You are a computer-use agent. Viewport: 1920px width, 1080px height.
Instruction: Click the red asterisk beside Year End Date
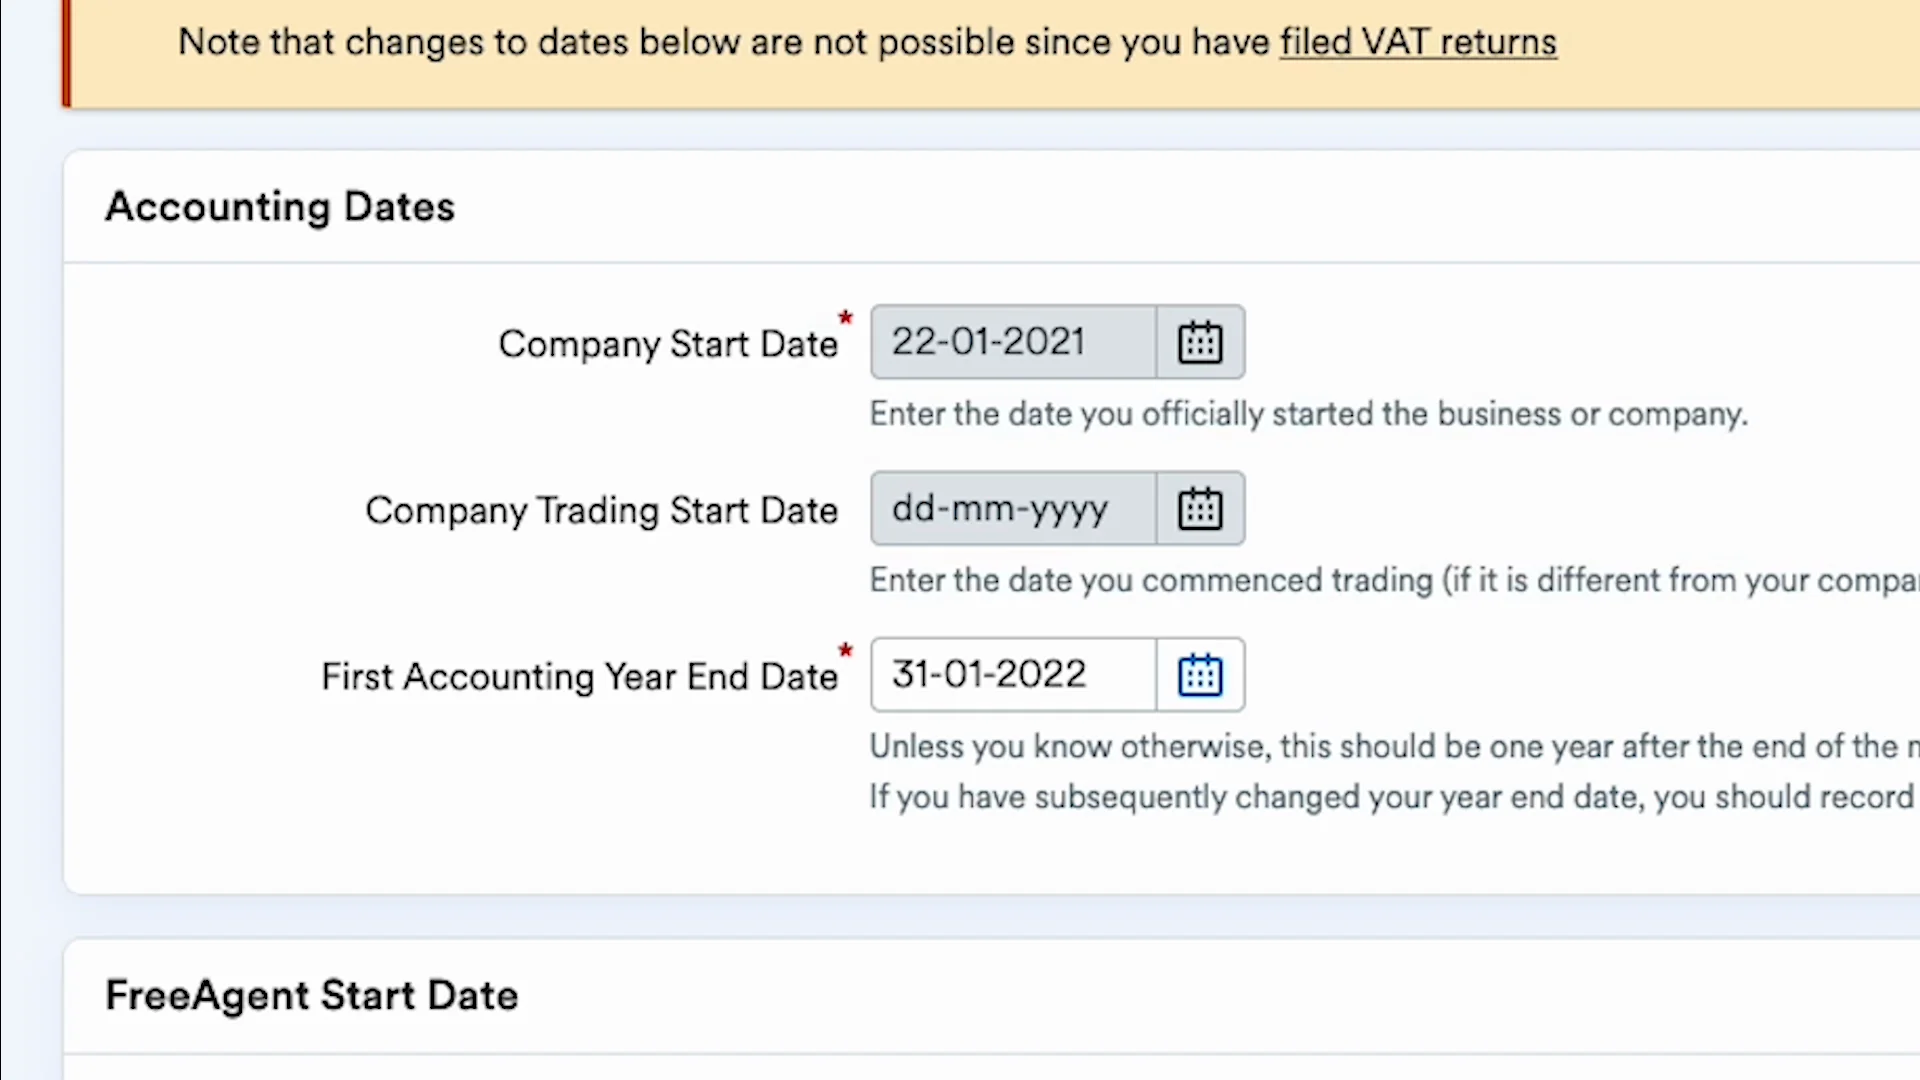pyautogui.click(x=845, y=651)
